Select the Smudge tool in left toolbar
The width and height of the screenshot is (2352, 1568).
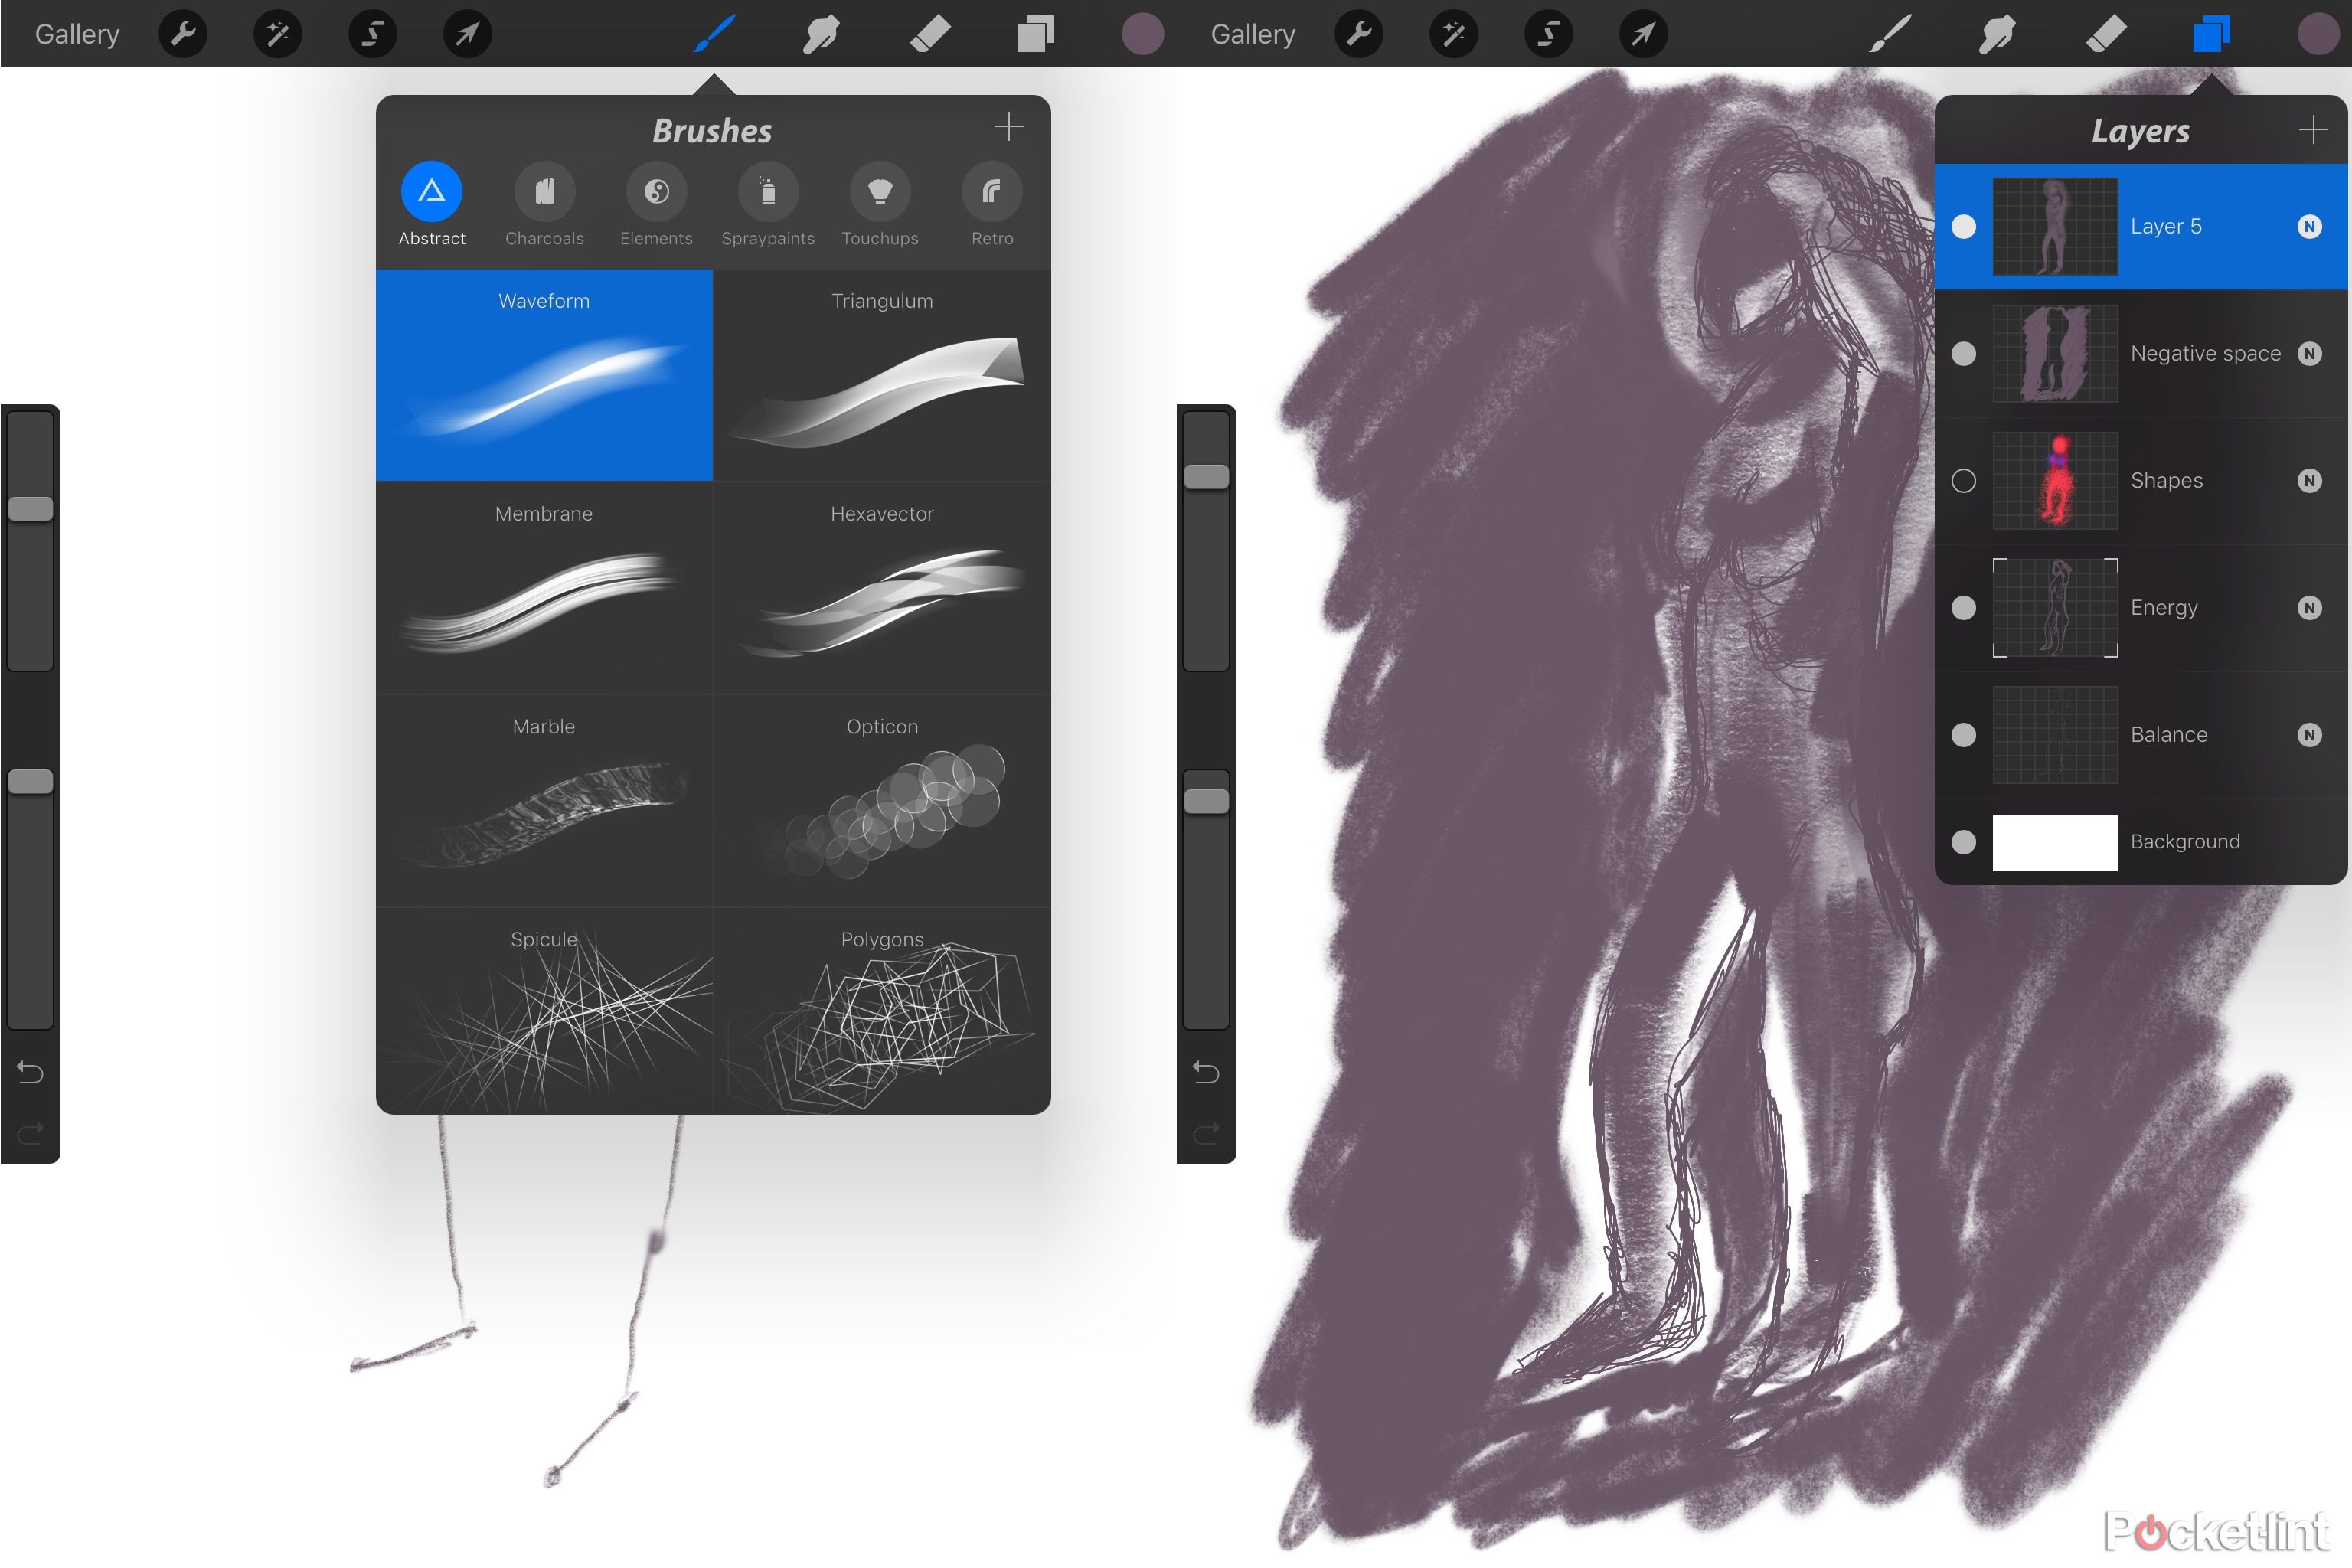820,35
